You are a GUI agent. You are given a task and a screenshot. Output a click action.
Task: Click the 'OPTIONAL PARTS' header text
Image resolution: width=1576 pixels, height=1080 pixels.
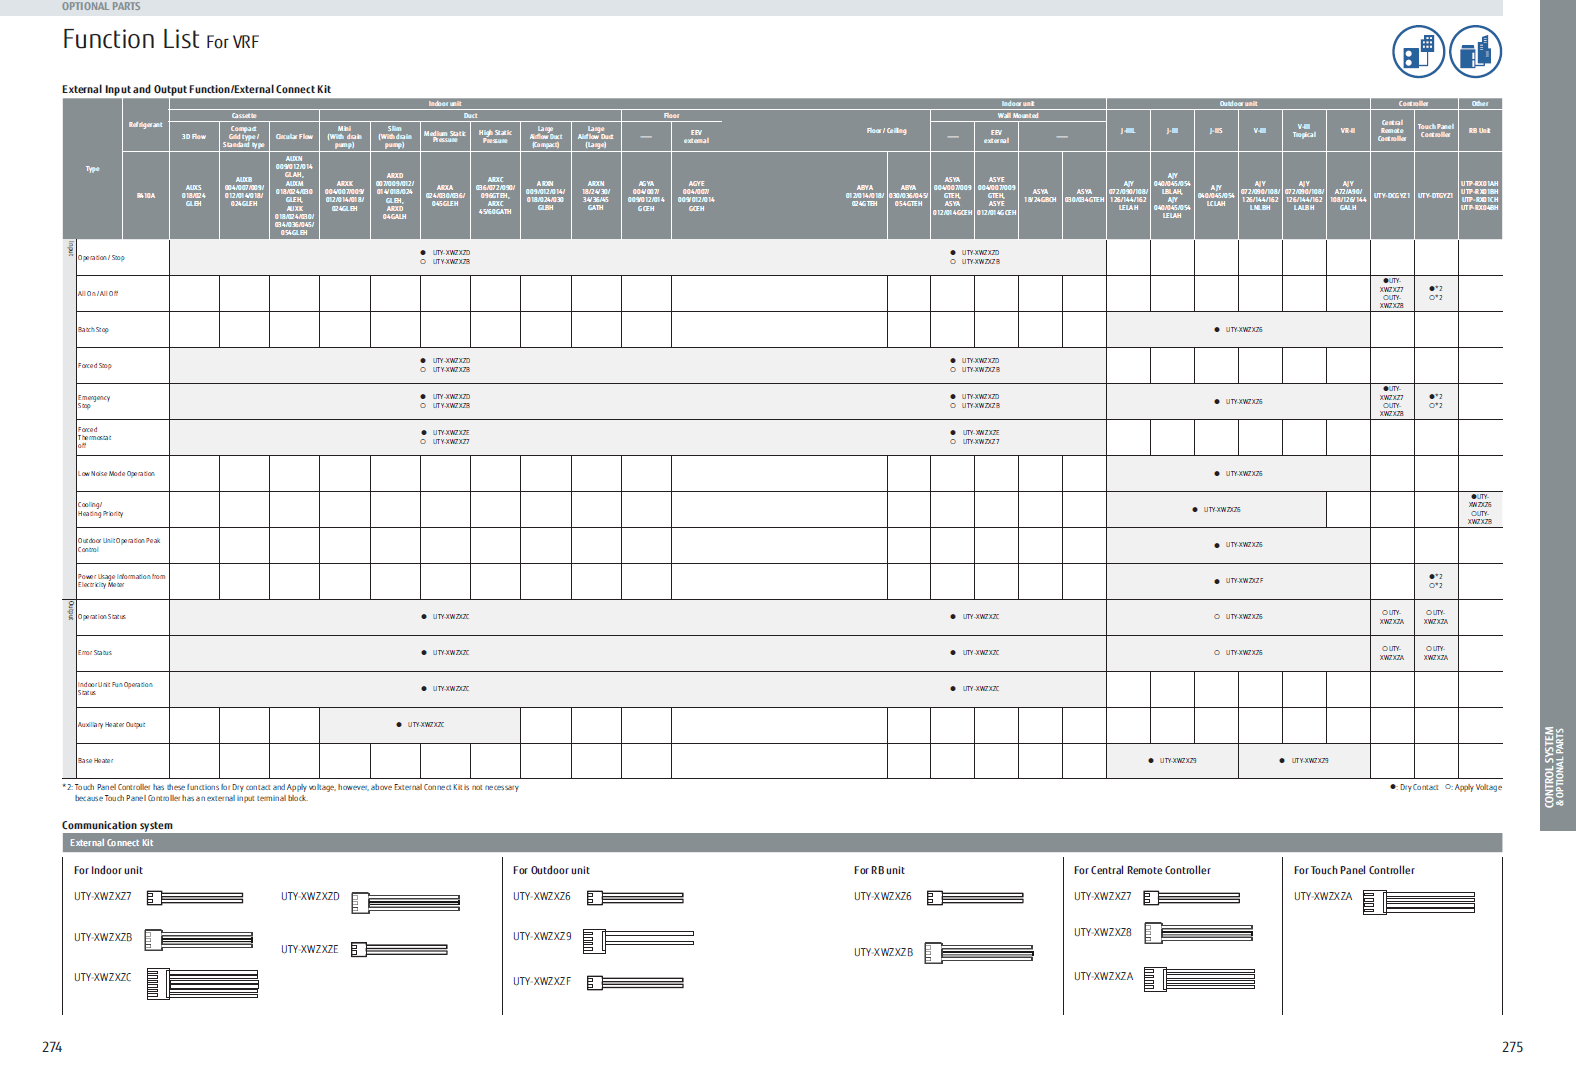(x=101, y=7)
